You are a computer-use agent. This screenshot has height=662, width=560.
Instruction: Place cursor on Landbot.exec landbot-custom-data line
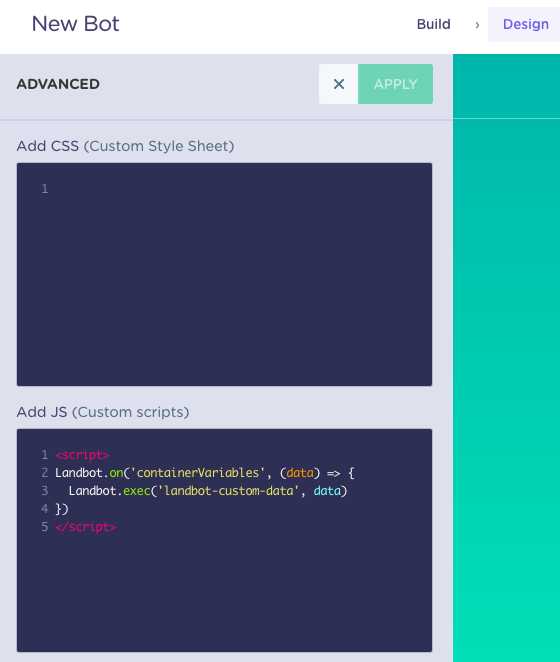(x=208, y=491)
